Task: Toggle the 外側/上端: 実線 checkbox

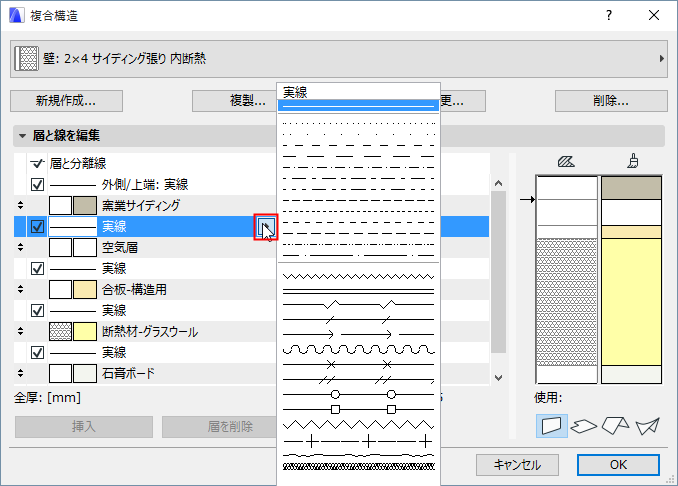Action: click(38, 185)
